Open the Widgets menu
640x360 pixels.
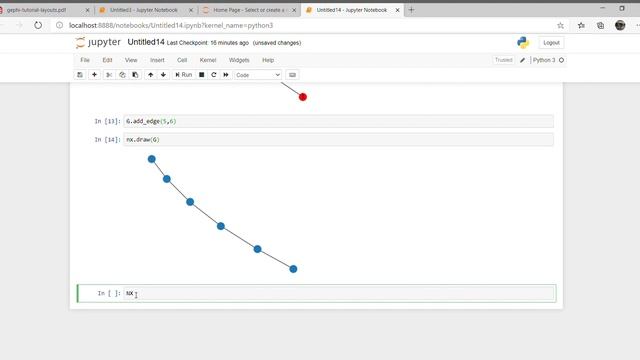coord(239,60)
